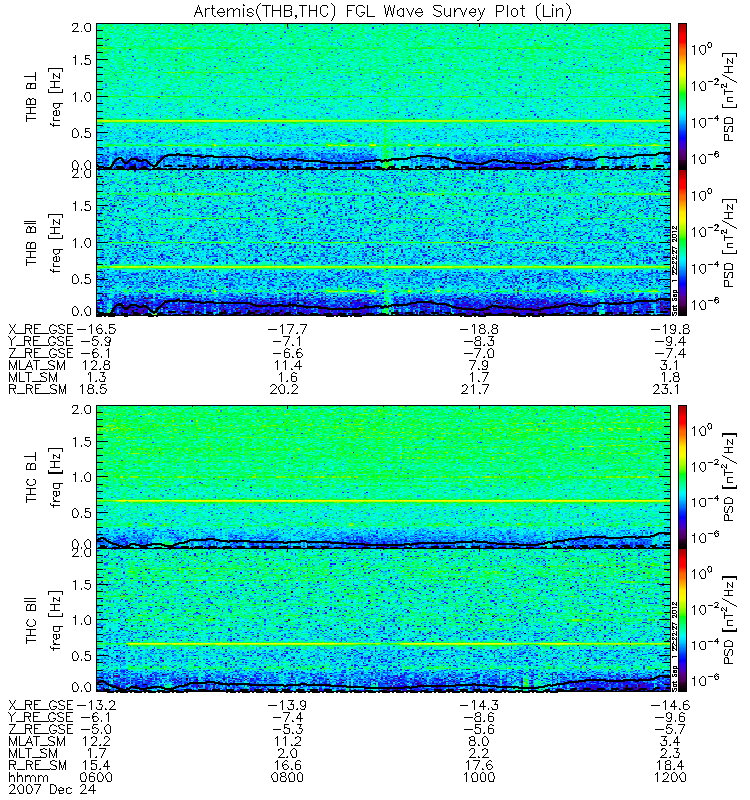This screenshot has height=800, width=750.
Task: Click the color bar beside the THB B⊥ panel
Action: pyautogui.click(x=682, y=96)
